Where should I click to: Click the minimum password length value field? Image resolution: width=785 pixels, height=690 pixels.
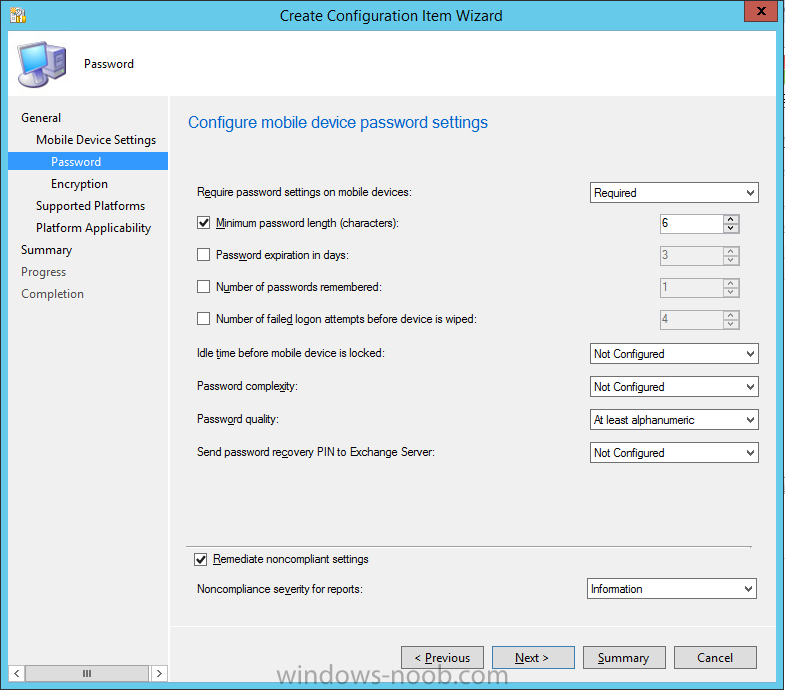pos(691,223)
